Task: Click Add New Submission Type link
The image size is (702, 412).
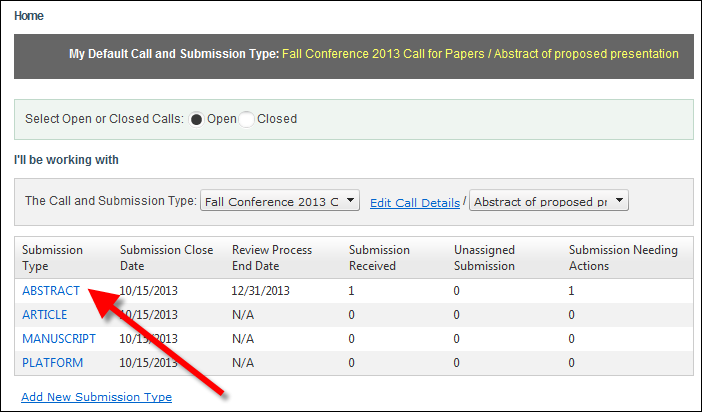Action: 97,397
